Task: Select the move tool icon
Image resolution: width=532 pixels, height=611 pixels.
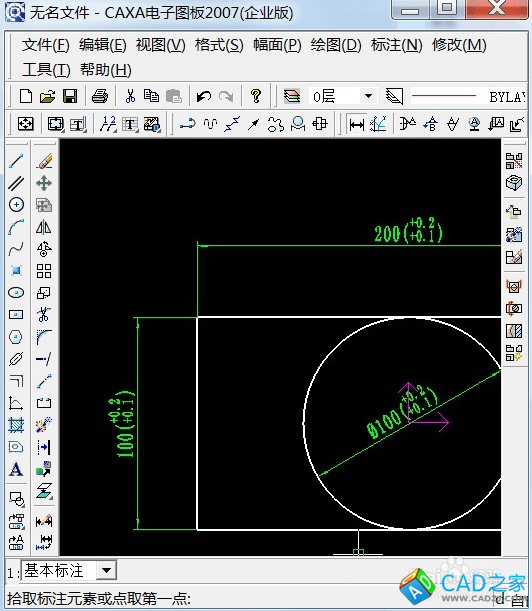Action: point(44,183)
